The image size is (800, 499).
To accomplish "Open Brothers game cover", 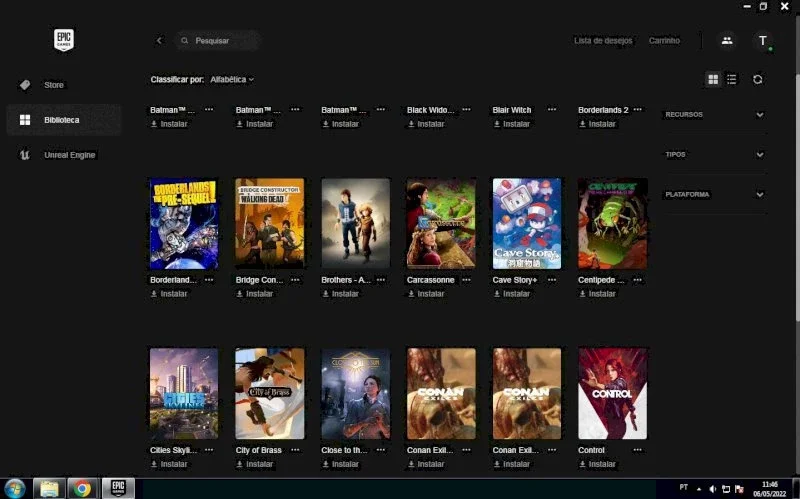I will tap(356, 223).
